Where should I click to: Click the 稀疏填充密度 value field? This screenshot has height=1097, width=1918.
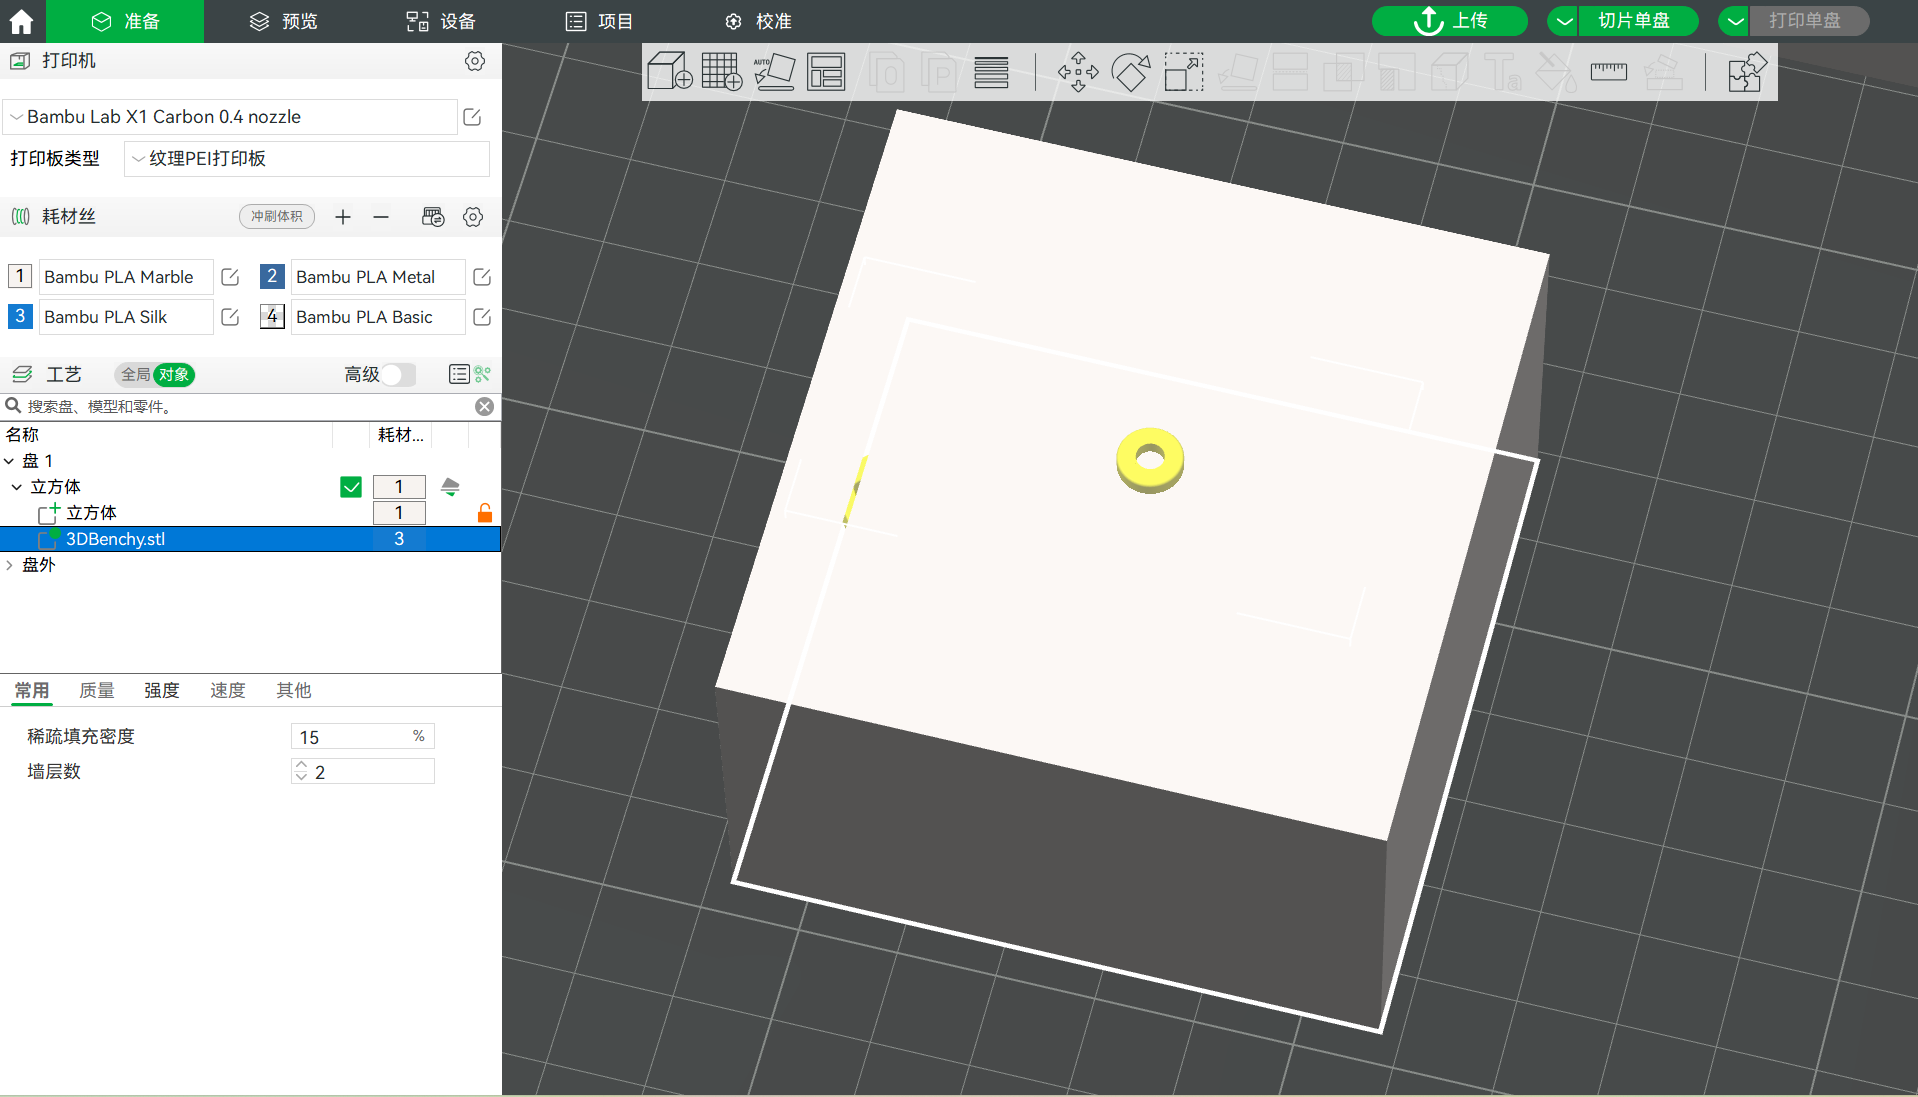362,737
